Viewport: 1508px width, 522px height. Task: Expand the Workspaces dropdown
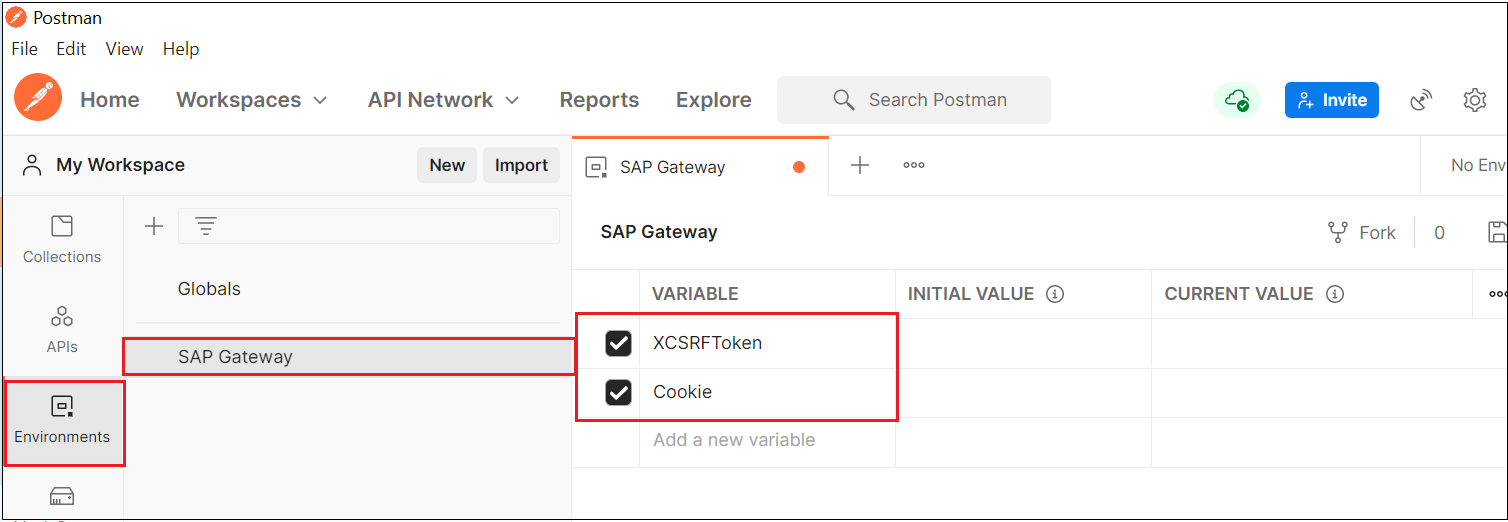click(x=251, y=100)
